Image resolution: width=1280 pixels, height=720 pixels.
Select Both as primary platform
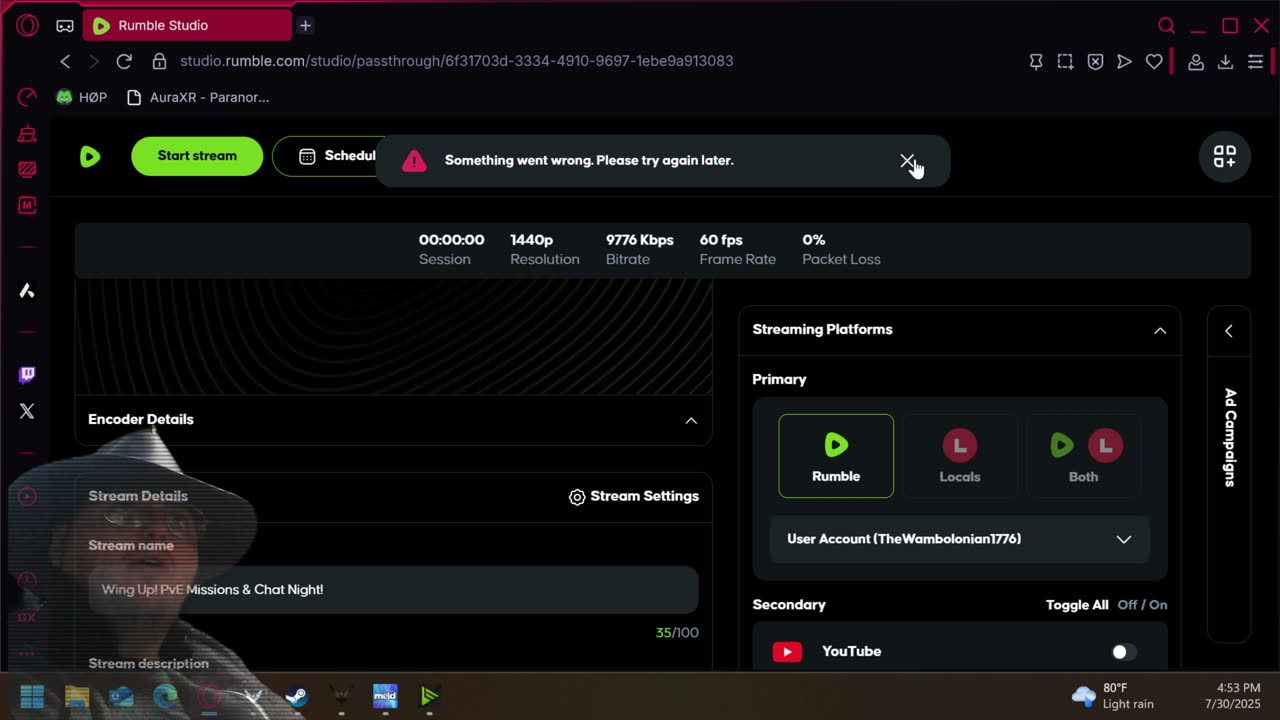1083,456
